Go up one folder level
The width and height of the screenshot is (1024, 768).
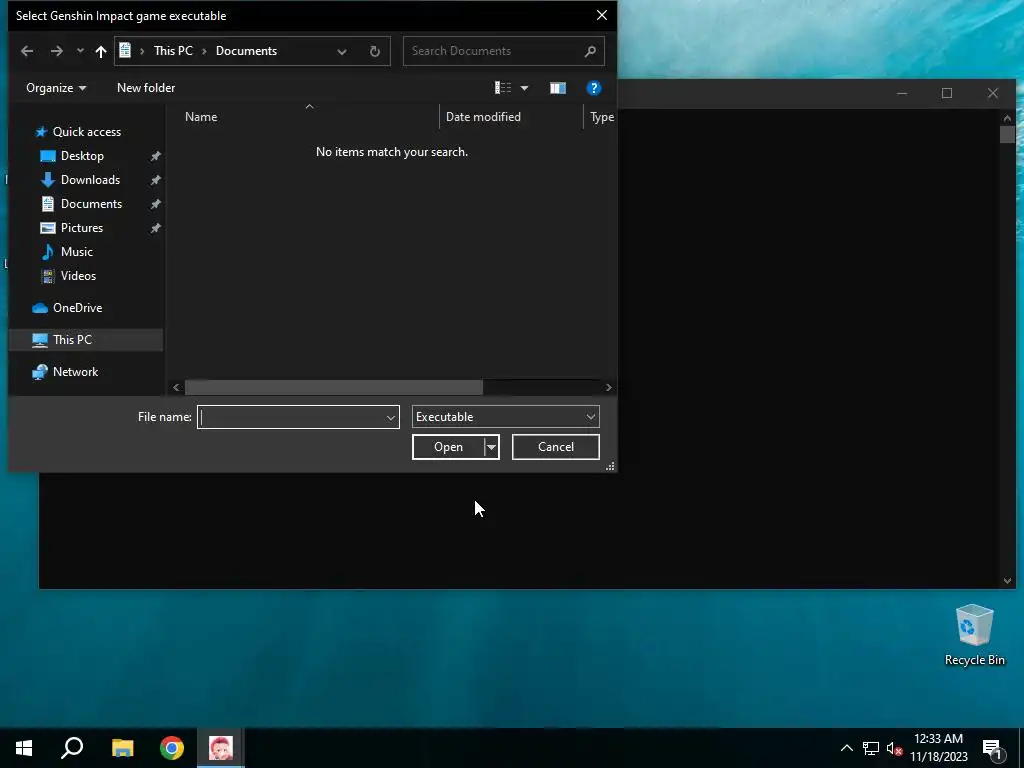pos(101,51)
